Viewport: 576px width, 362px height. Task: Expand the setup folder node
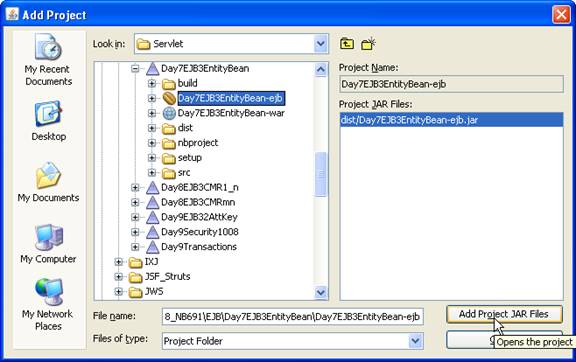click(152, 158)
